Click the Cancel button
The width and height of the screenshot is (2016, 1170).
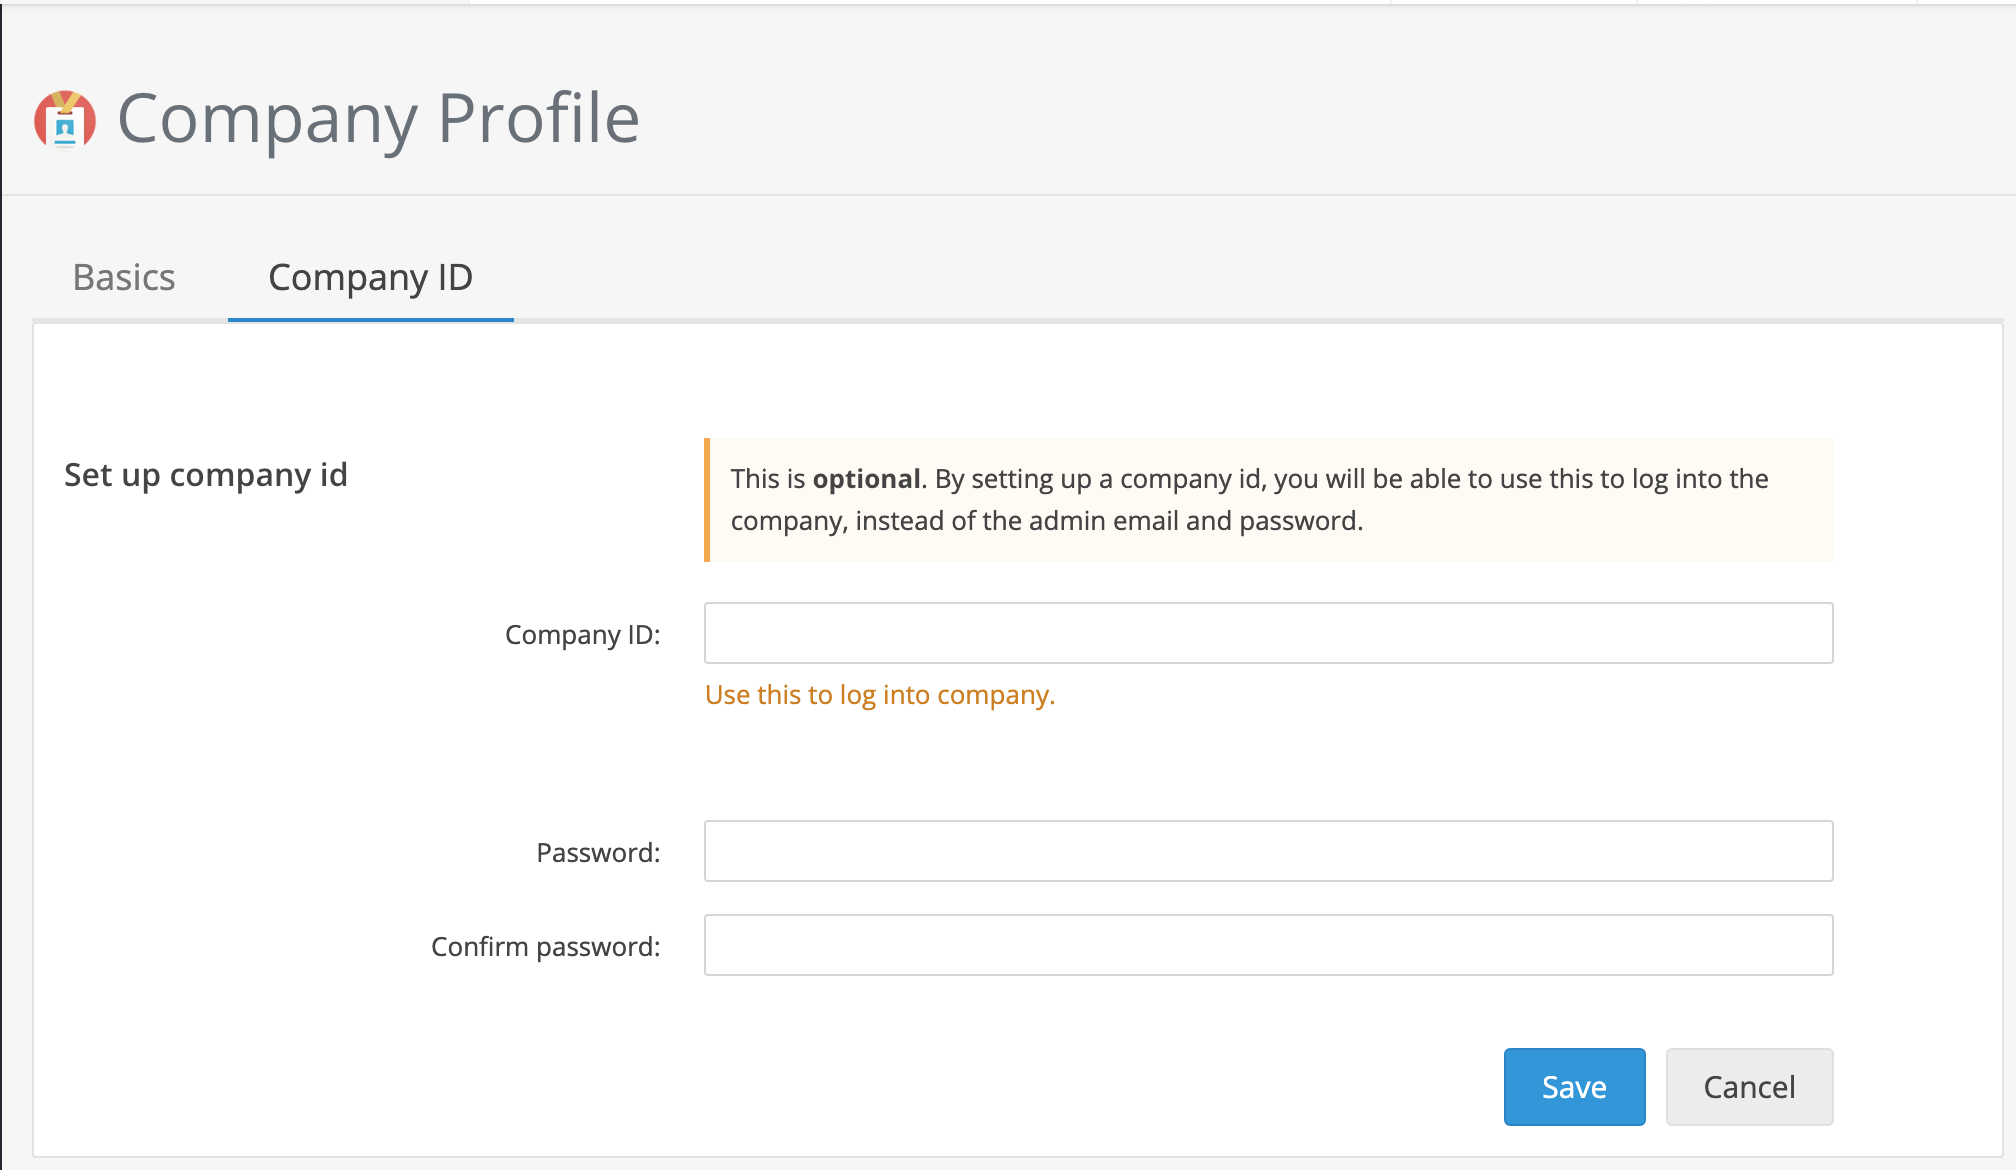click(x=1749, y=1087)
